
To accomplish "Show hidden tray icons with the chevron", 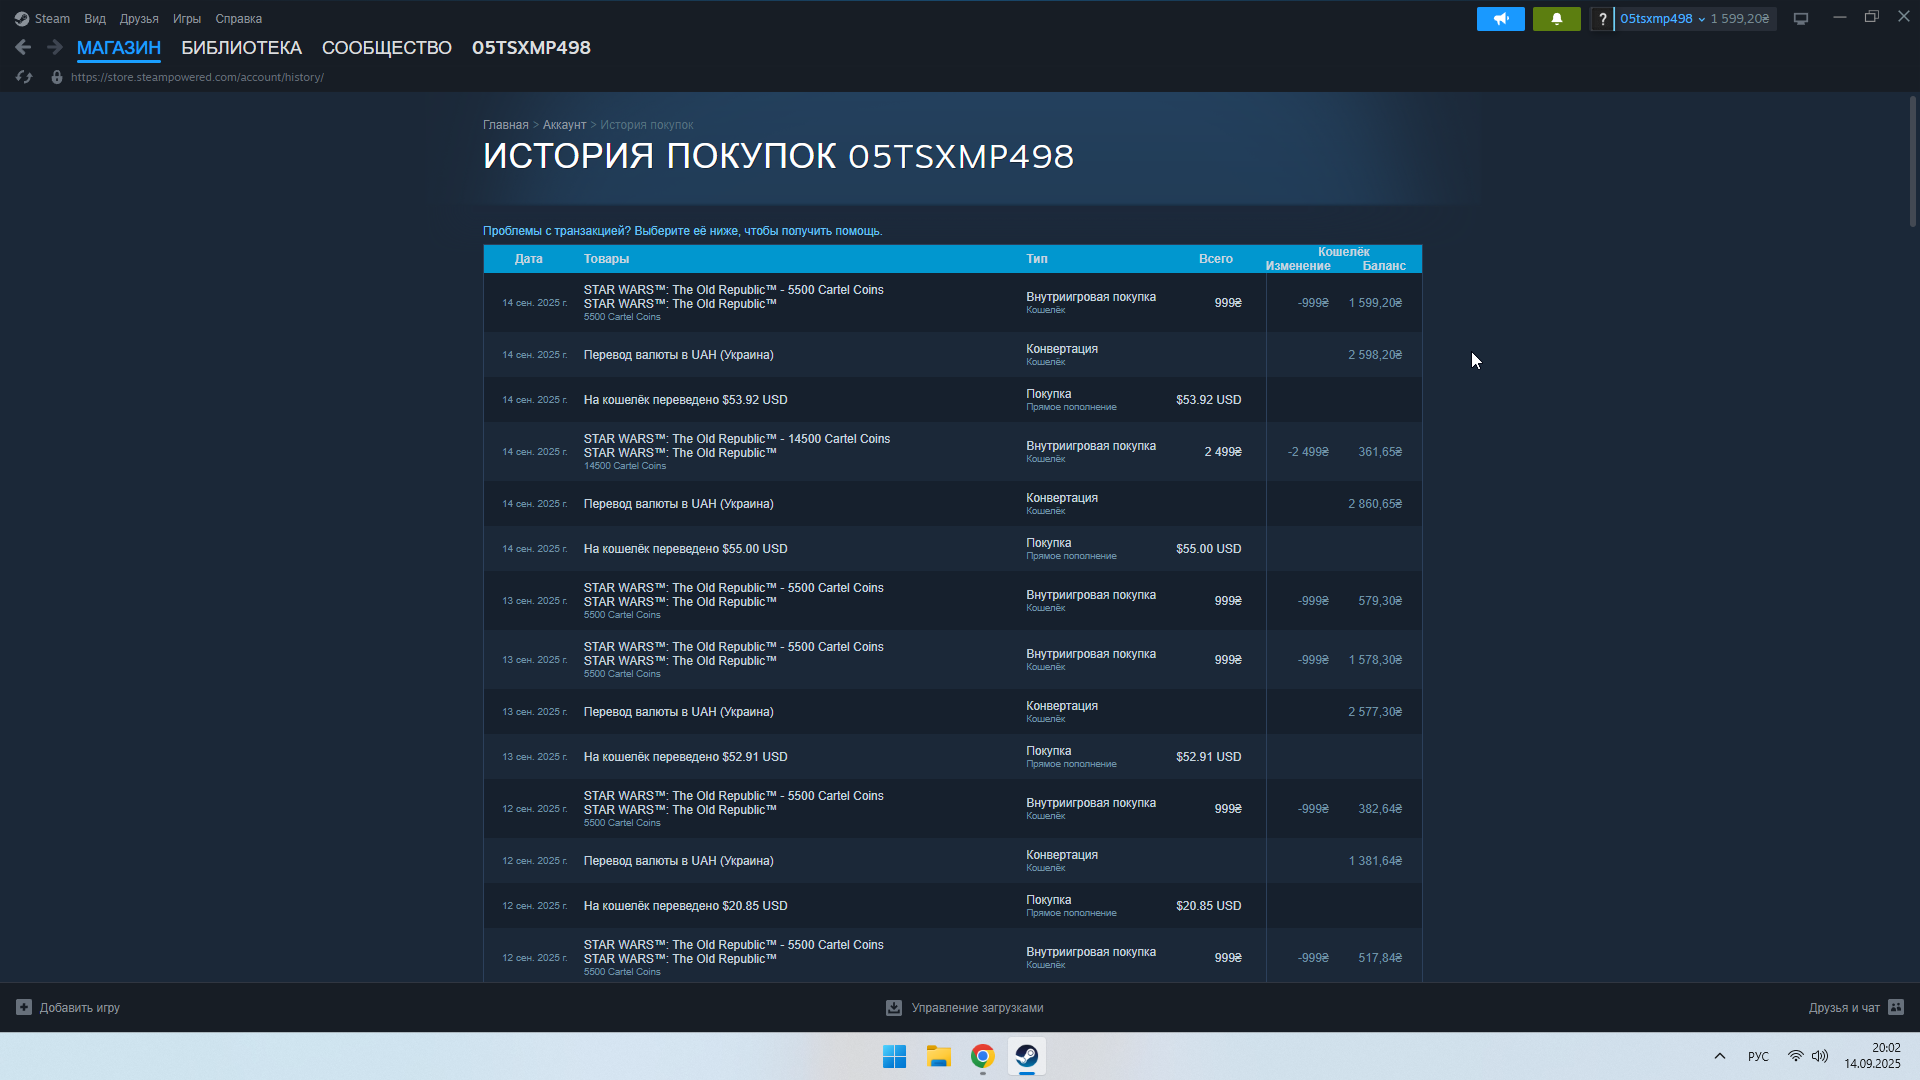I will (x=1720, y=1056).
